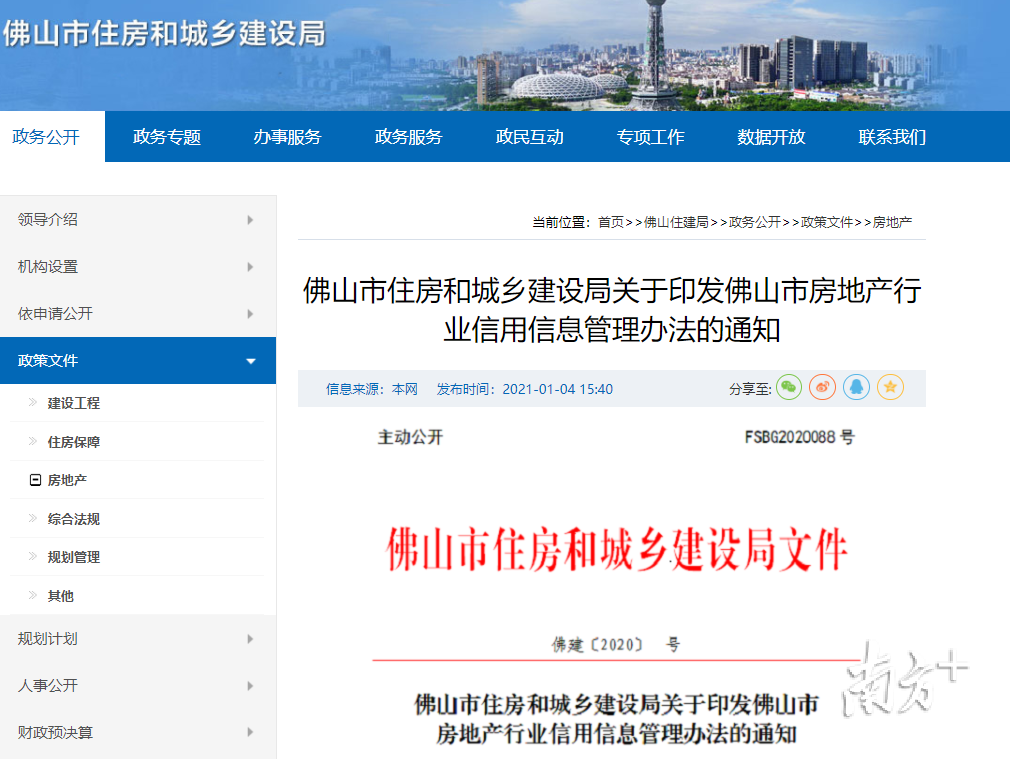Click the double-chevron icon next to 其他
Image resolution: width=1010 pixels, height=759 pixels.
pos(34,596)
